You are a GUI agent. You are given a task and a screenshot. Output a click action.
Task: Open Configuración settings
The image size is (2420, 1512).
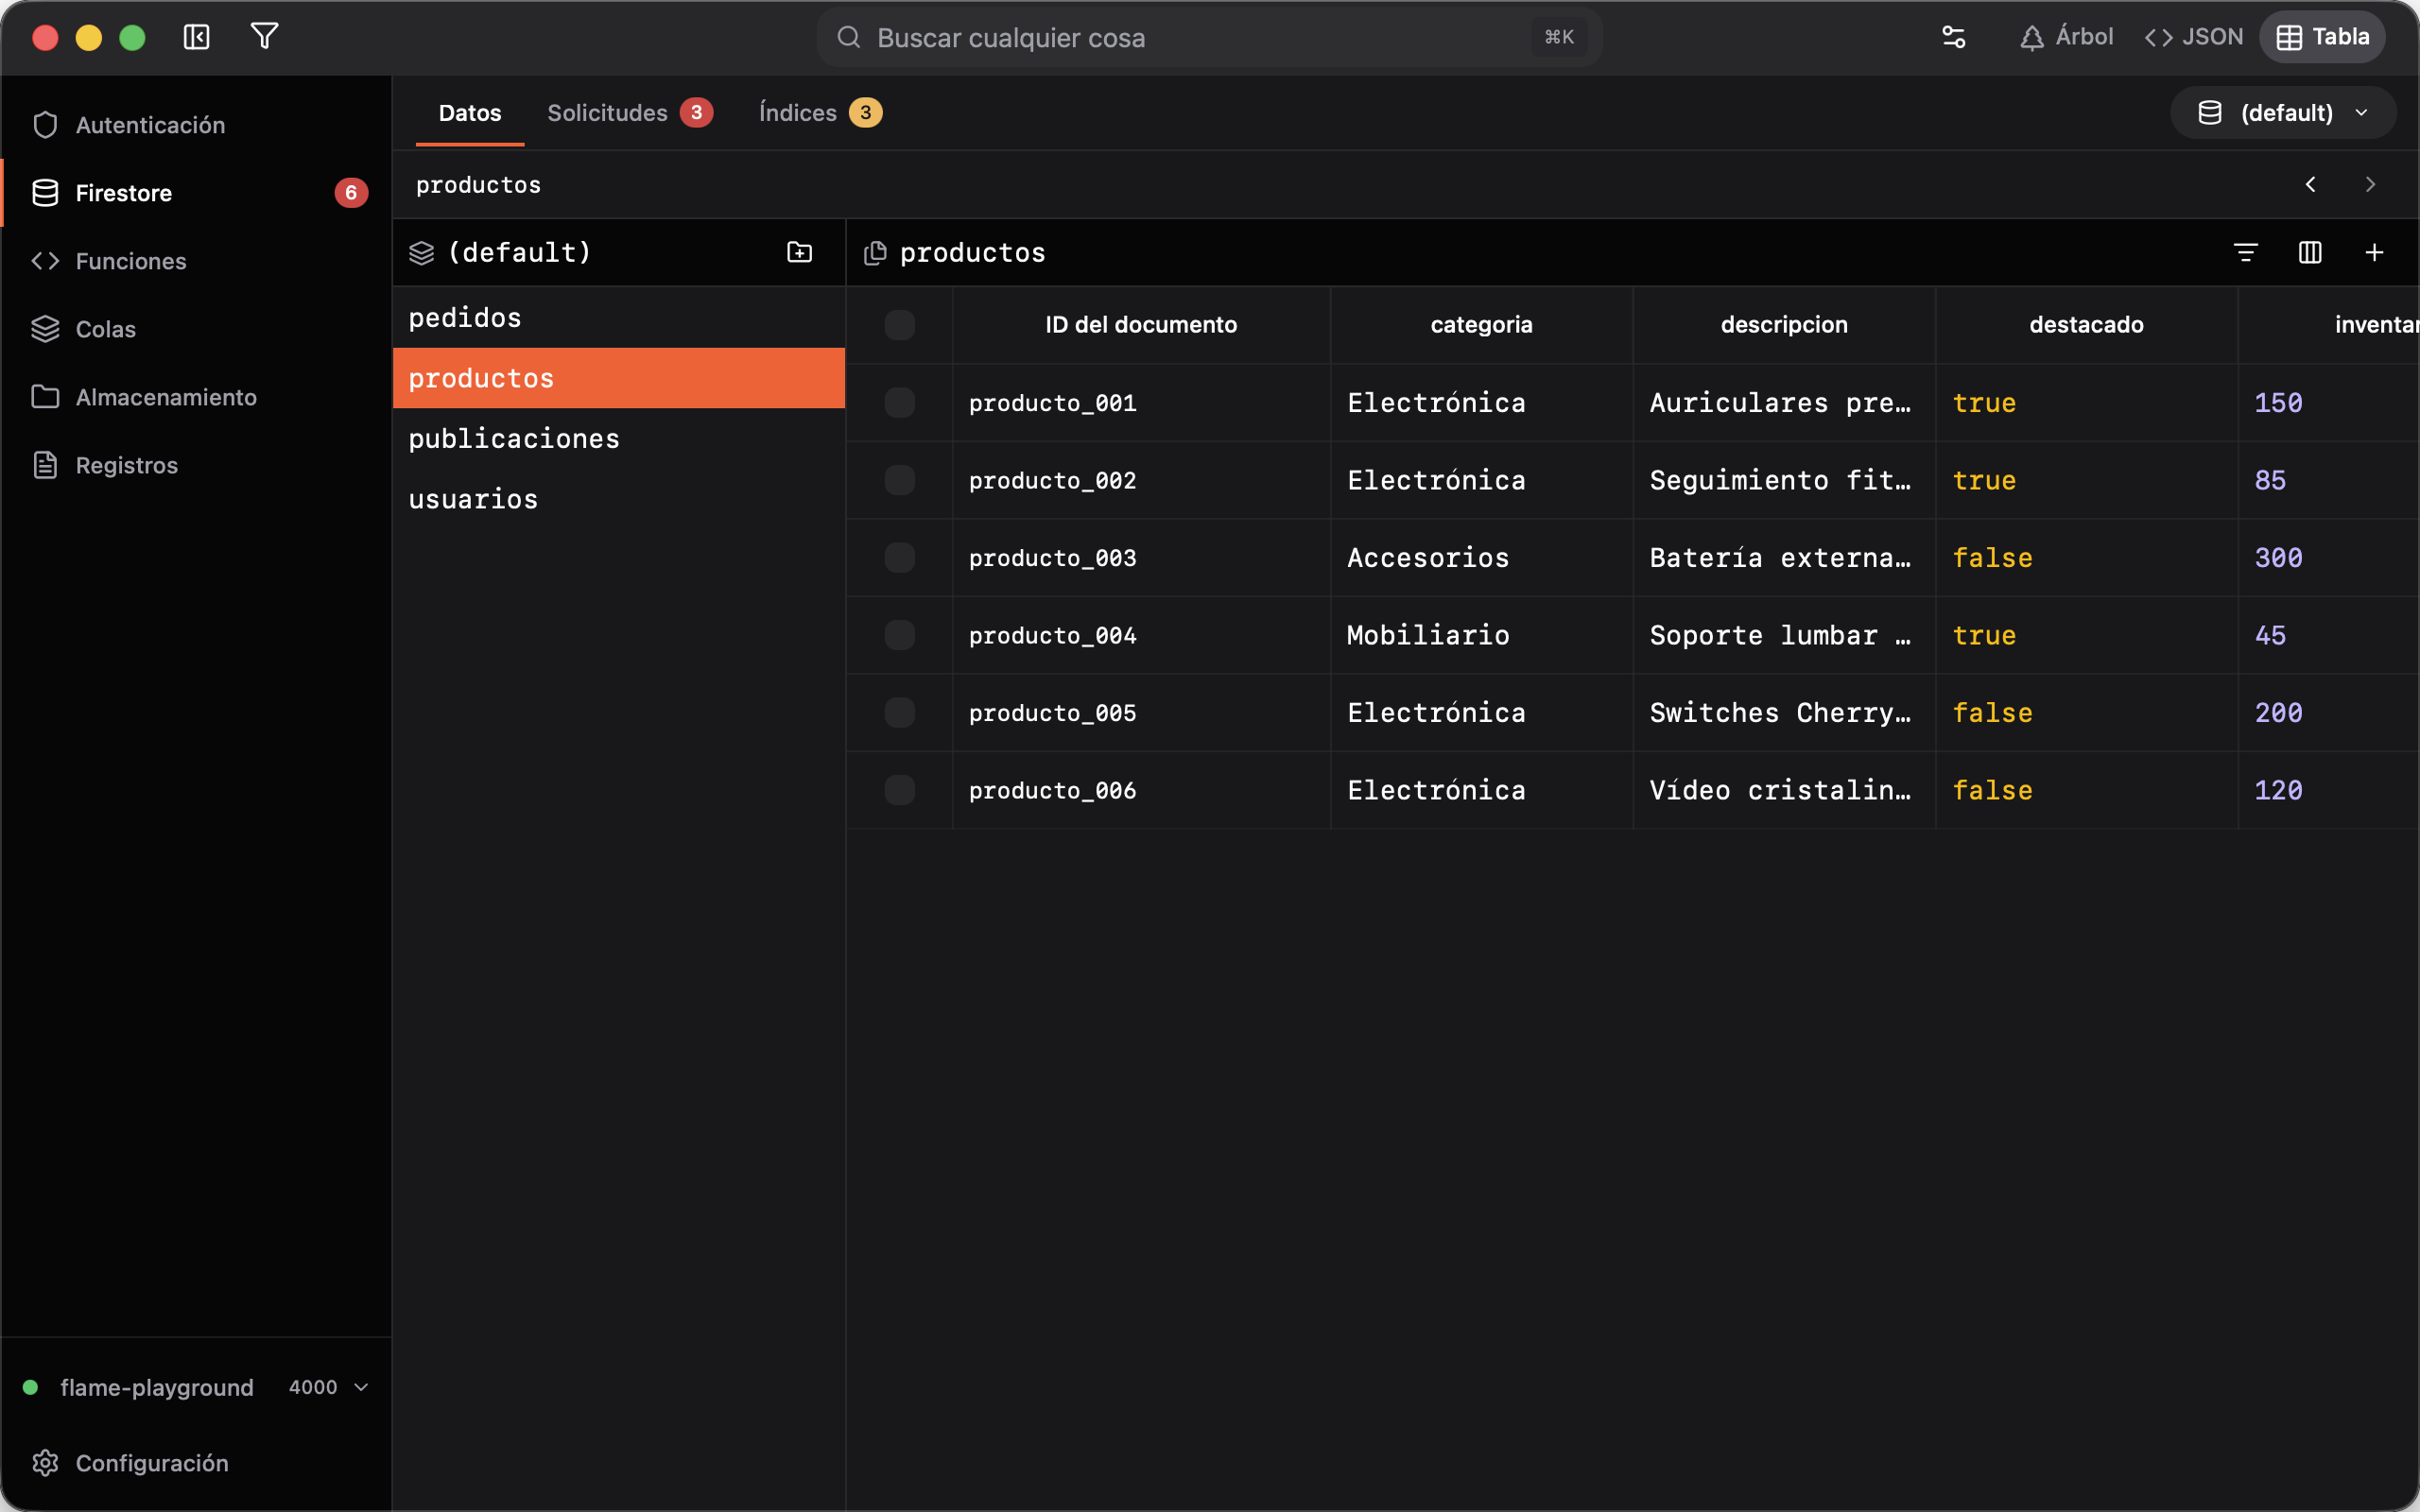(x=196, y=1463)
